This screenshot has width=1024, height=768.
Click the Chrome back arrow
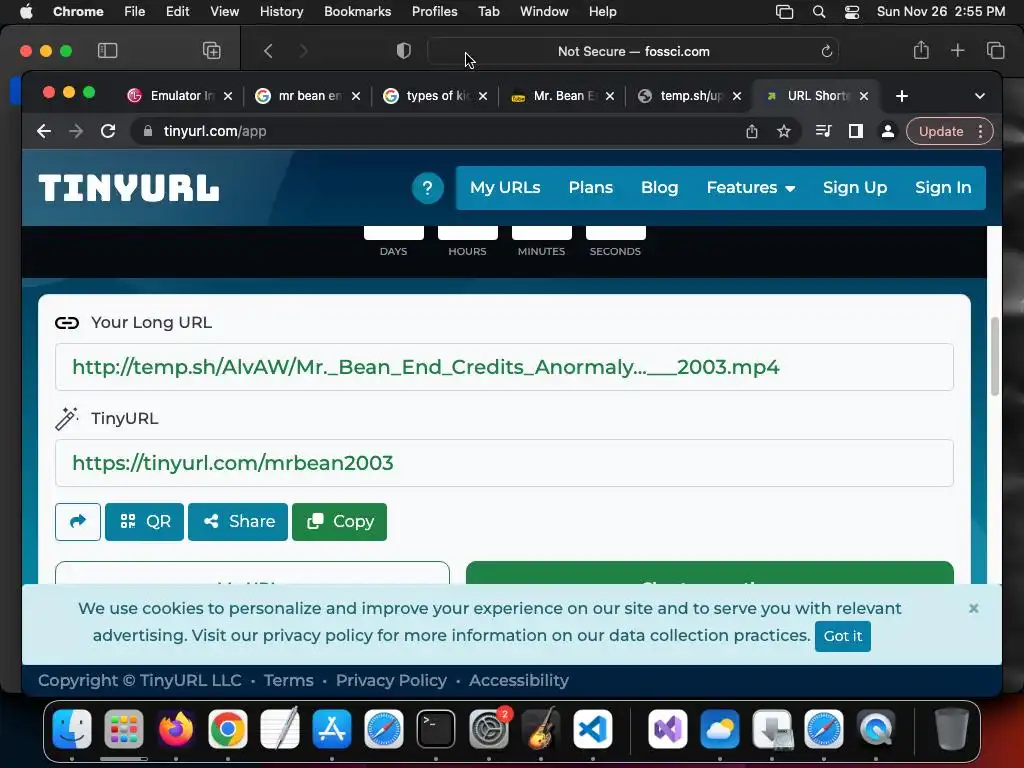click(44, 131)
